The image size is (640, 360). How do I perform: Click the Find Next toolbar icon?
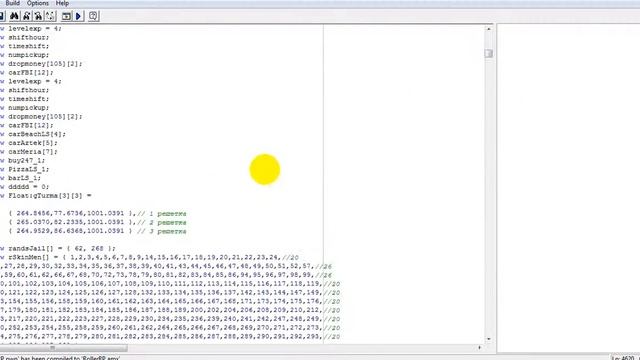pyautogui.click(x=27, y=16)
